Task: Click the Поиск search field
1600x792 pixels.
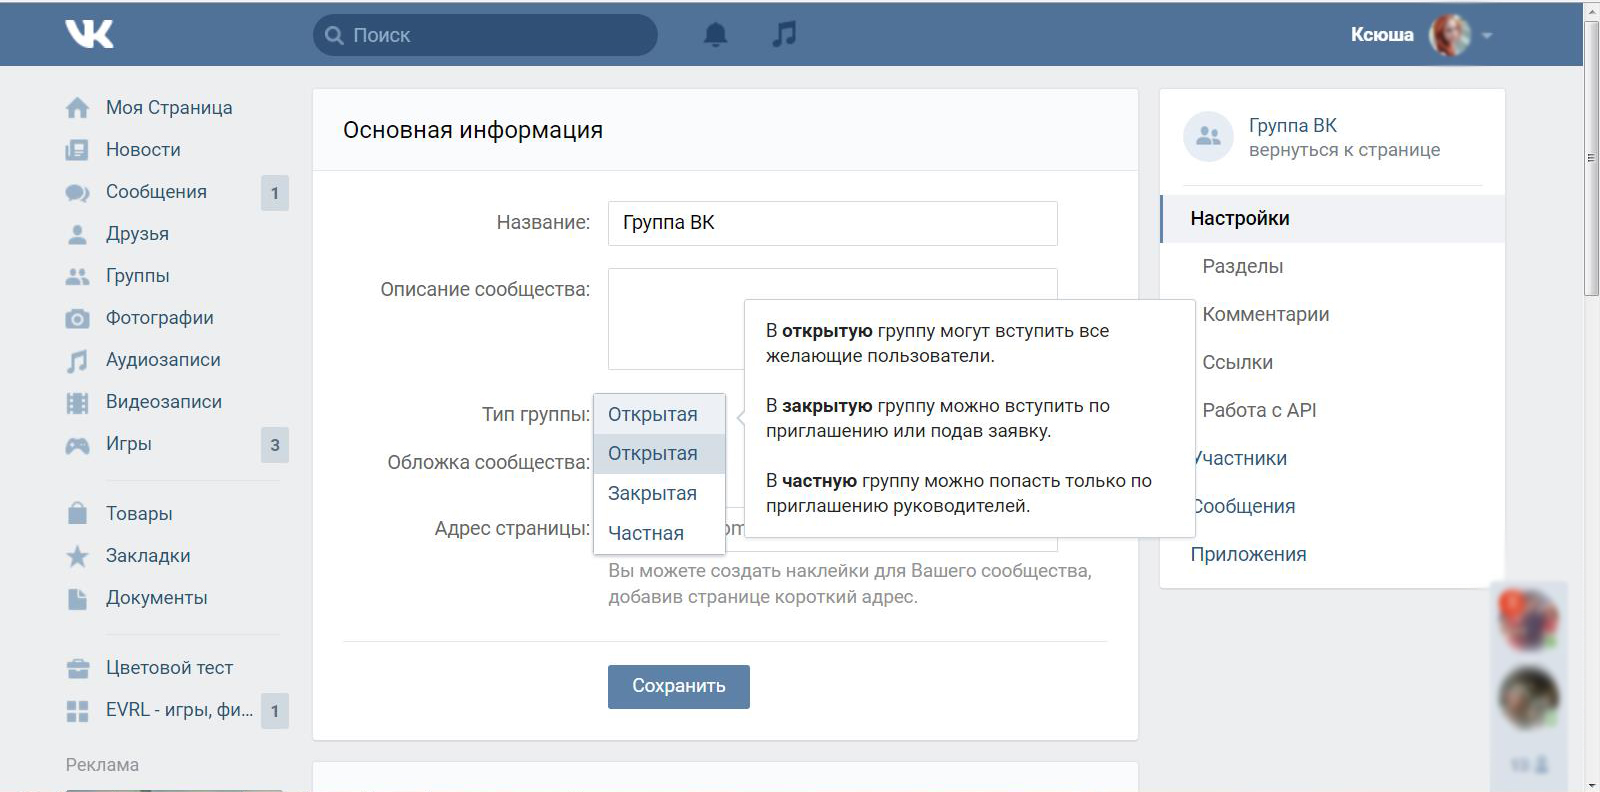Action: tap(485, 35)
